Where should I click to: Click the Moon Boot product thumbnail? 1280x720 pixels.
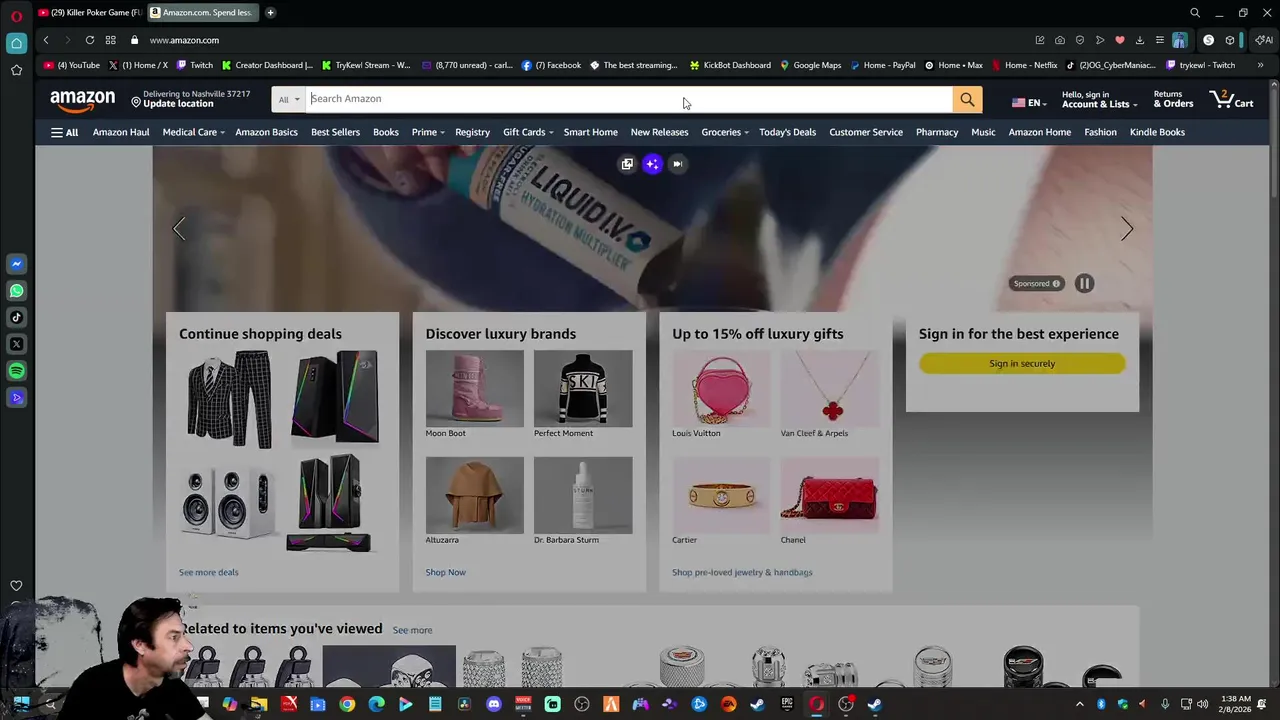coord(474,389)
